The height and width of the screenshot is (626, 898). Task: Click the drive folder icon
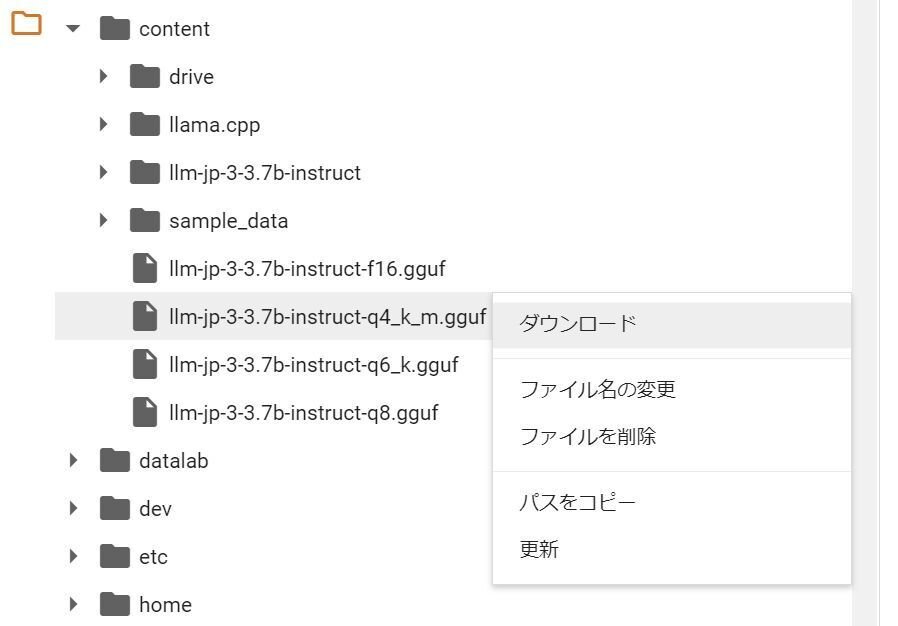[x=144, y=76]
